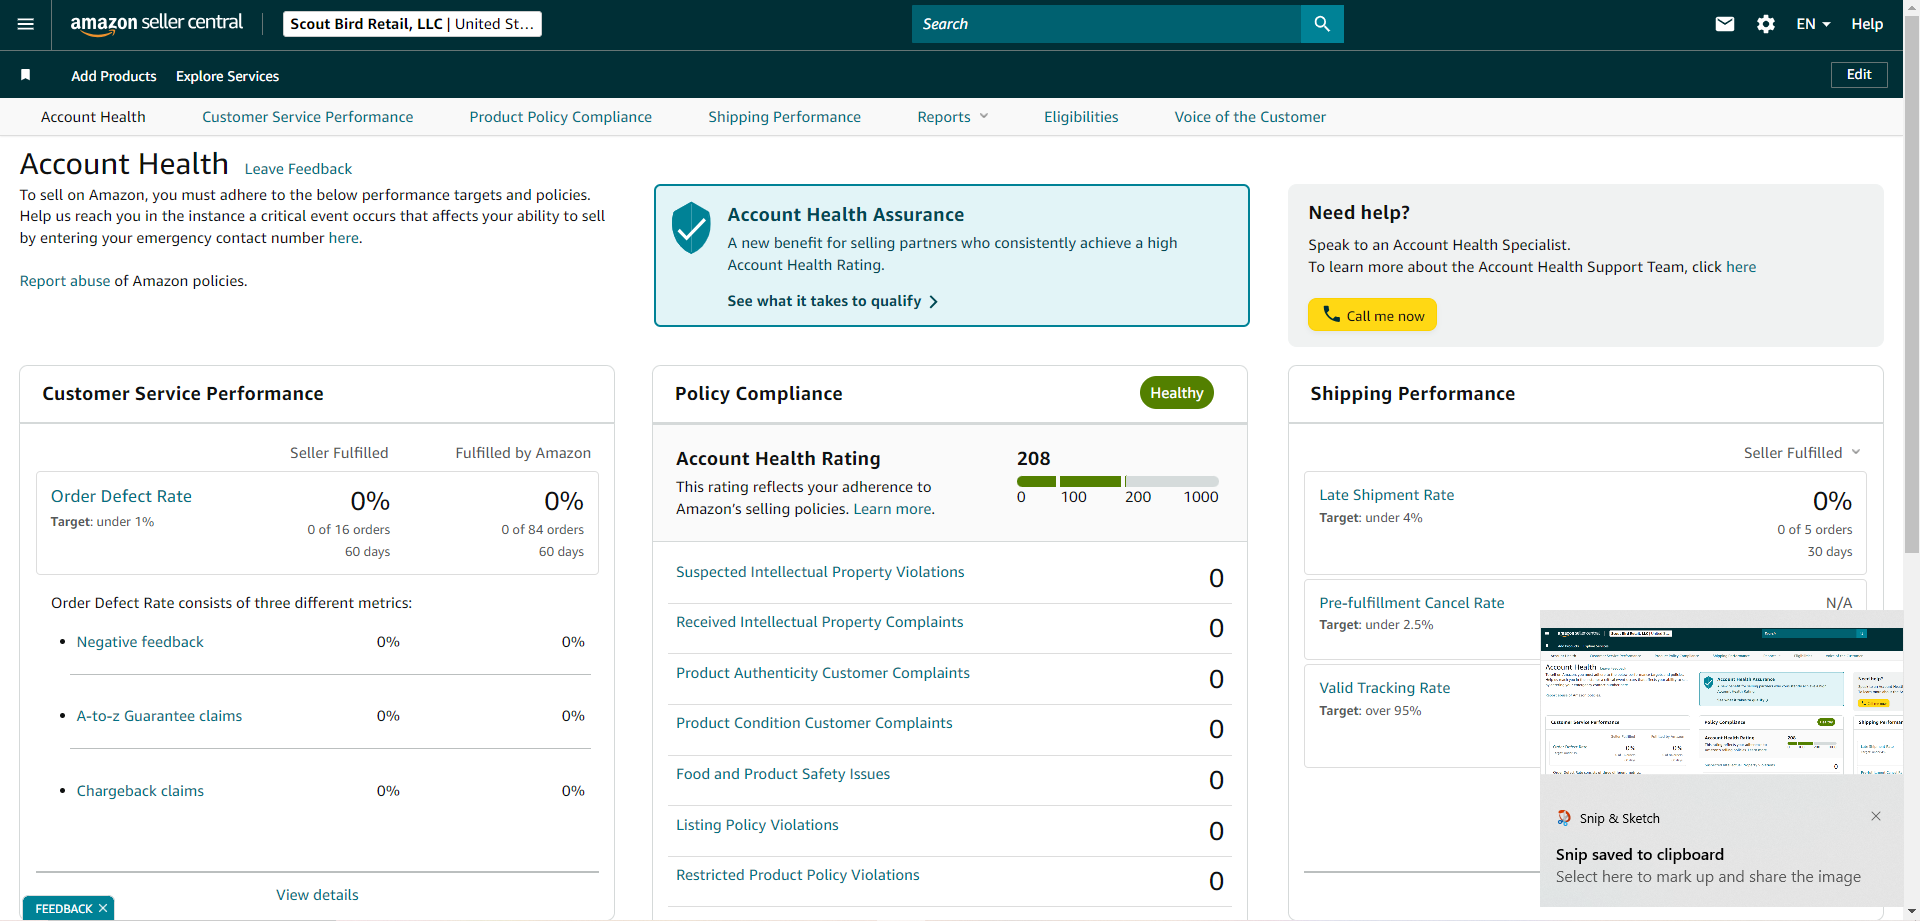Open the Negative feedback link

click(x=140, y=642)
